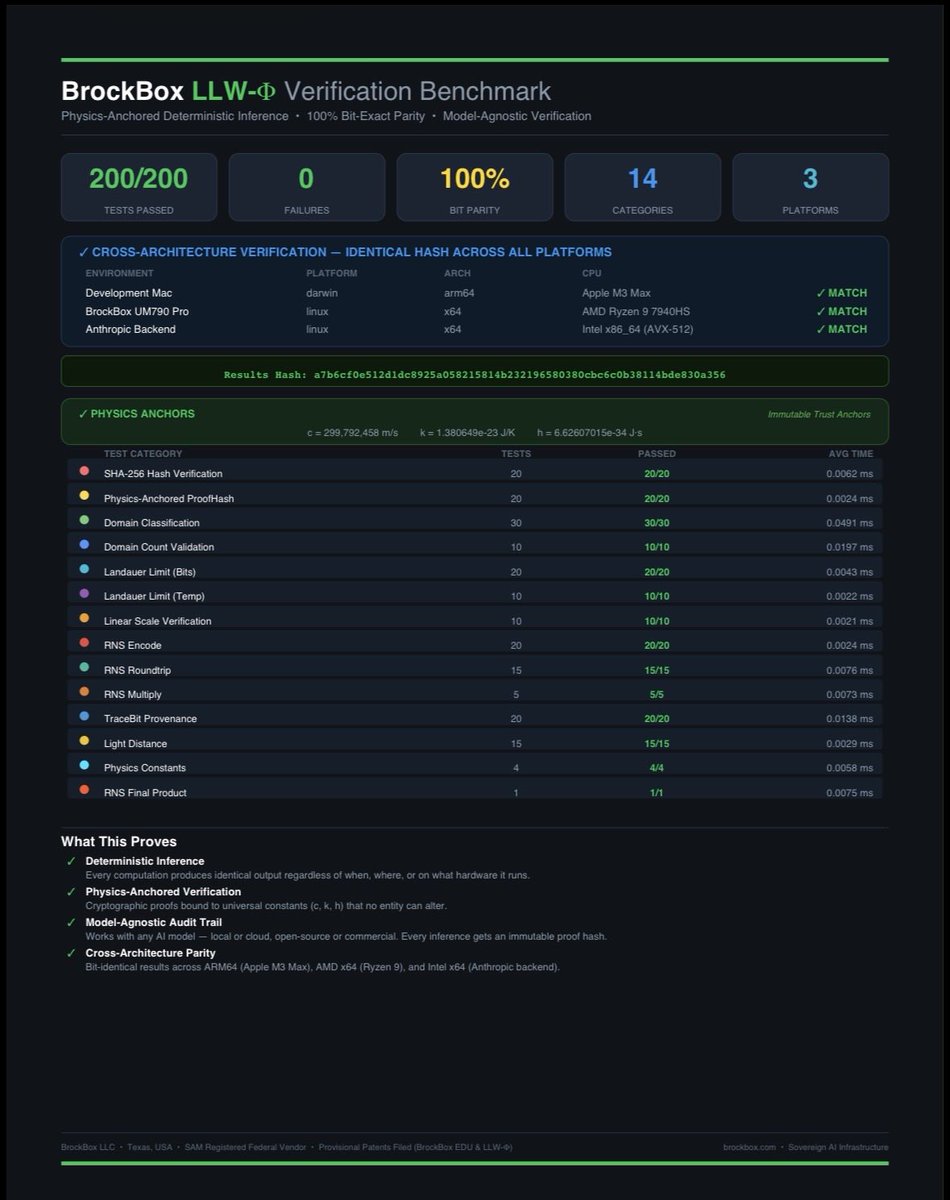Viewport: 950px width, 1200px height.
Task: Click the dot beside RNS Final Product
Action: pos(84,790)
